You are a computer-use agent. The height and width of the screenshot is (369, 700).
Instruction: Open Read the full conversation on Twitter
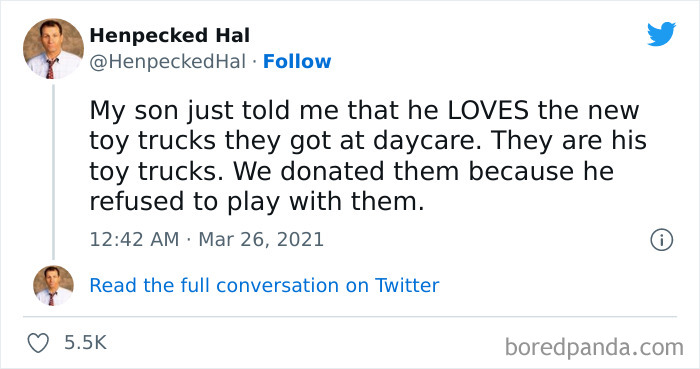(x=264, y=286)
